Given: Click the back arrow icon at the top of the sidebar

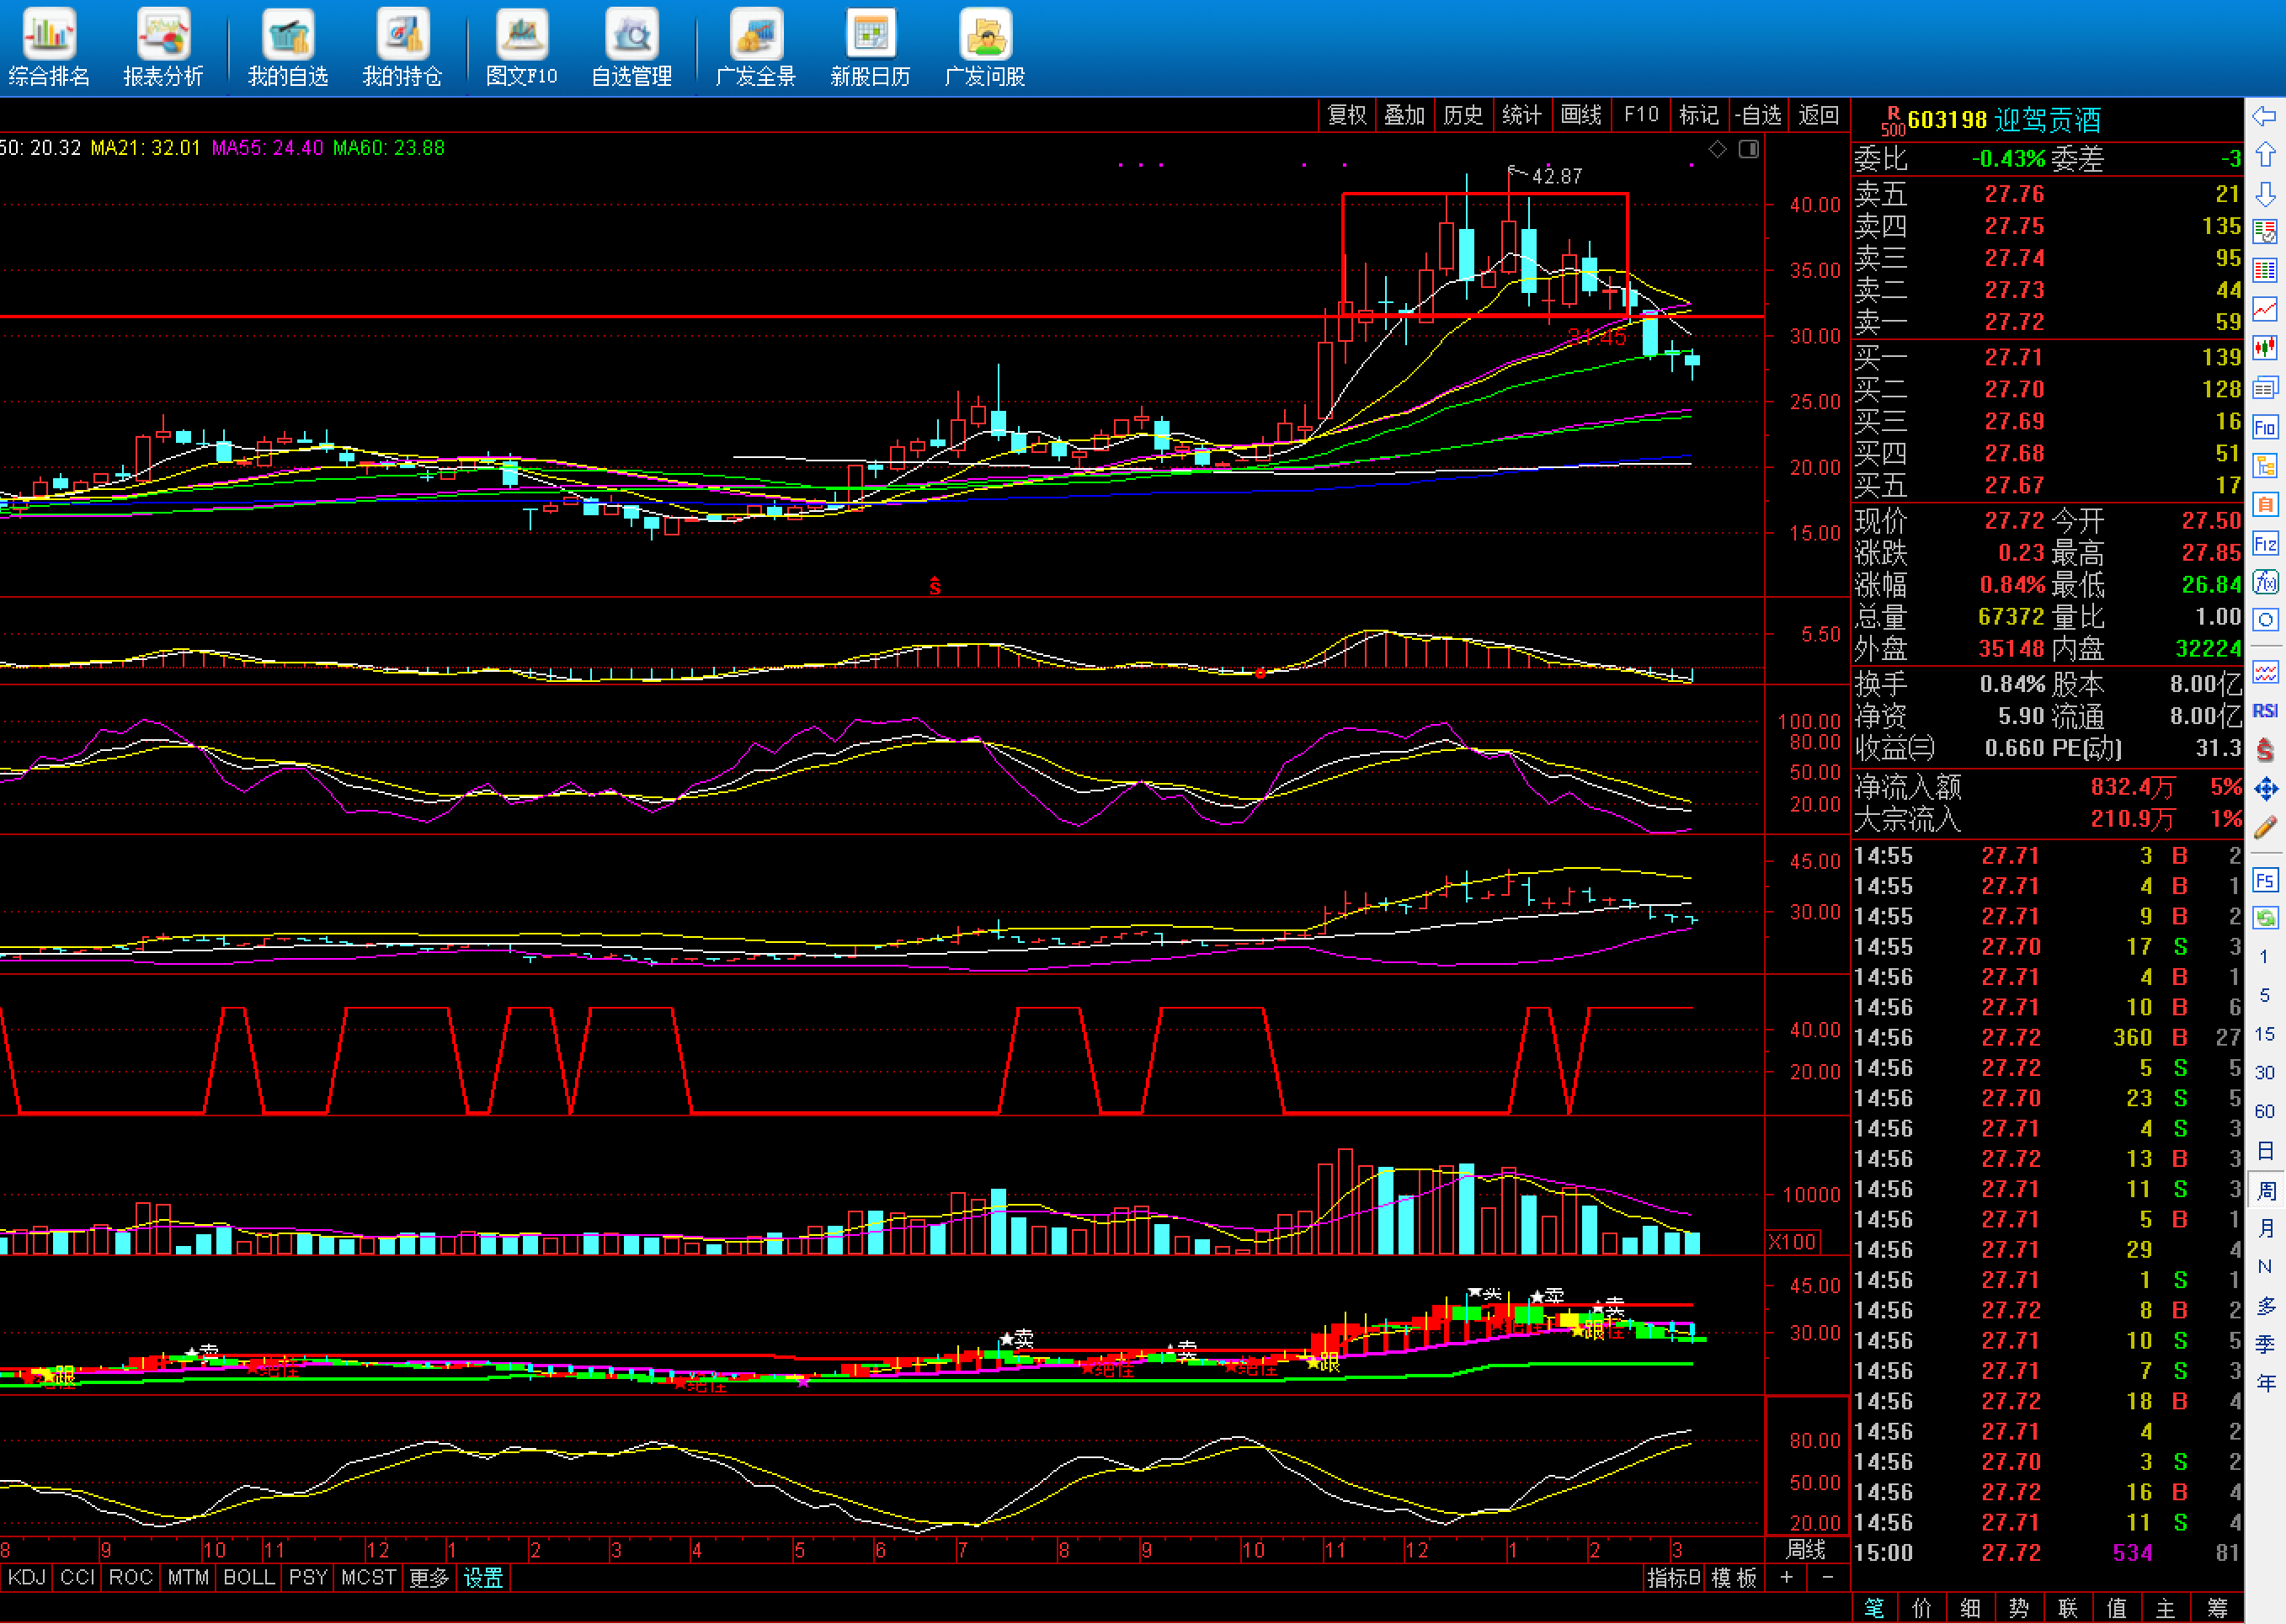Looking at the screenshot, I should (x=2265, y=117).
